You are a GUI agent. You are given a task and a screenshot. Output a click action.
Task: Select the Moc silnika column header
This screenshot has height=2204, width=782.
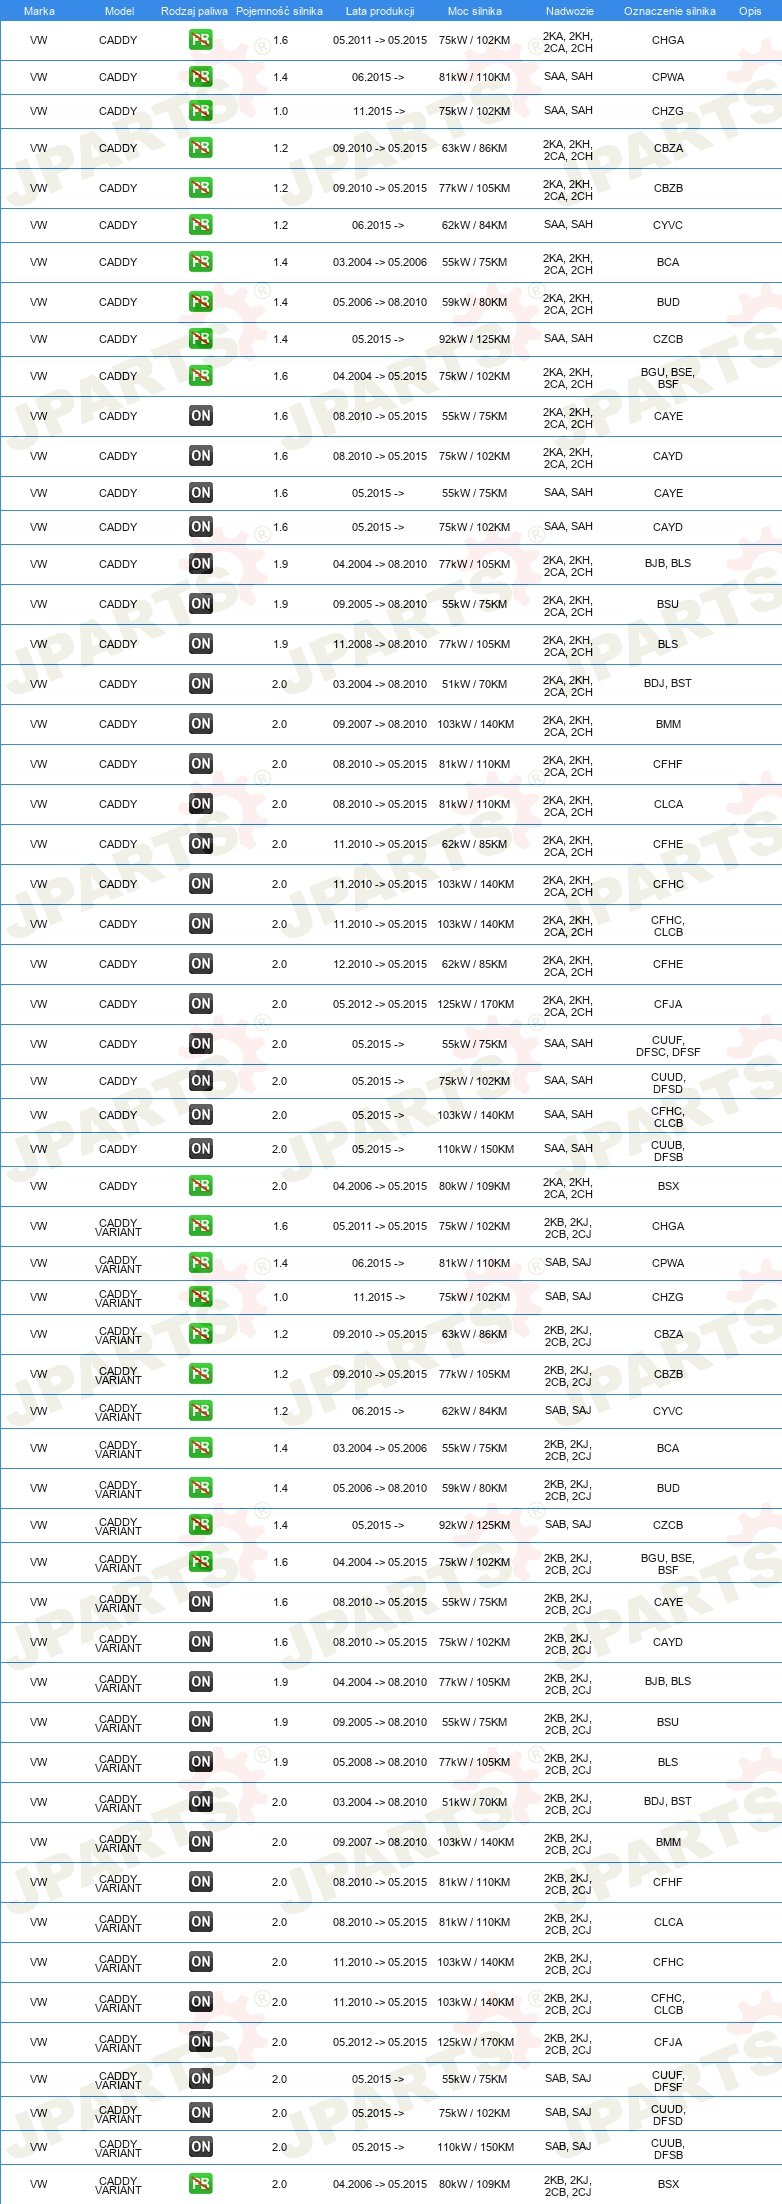475,11
